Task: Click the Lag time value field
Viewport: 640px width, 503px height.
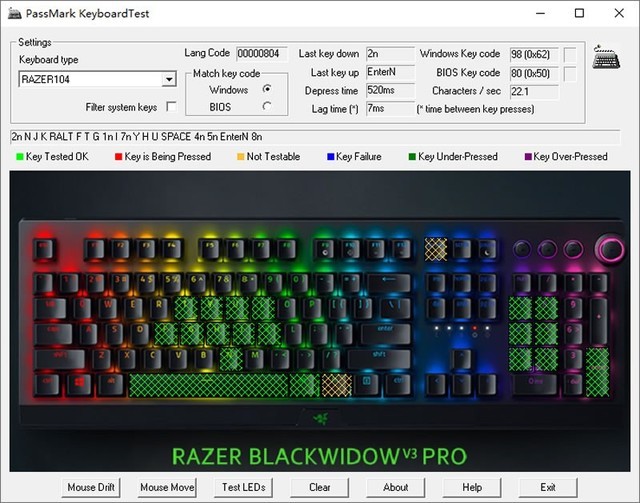Action: click(x=390, y=109)
